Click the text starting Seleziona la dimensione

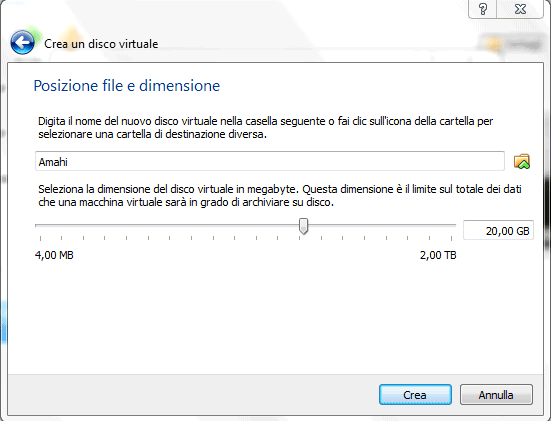[280, 196]
